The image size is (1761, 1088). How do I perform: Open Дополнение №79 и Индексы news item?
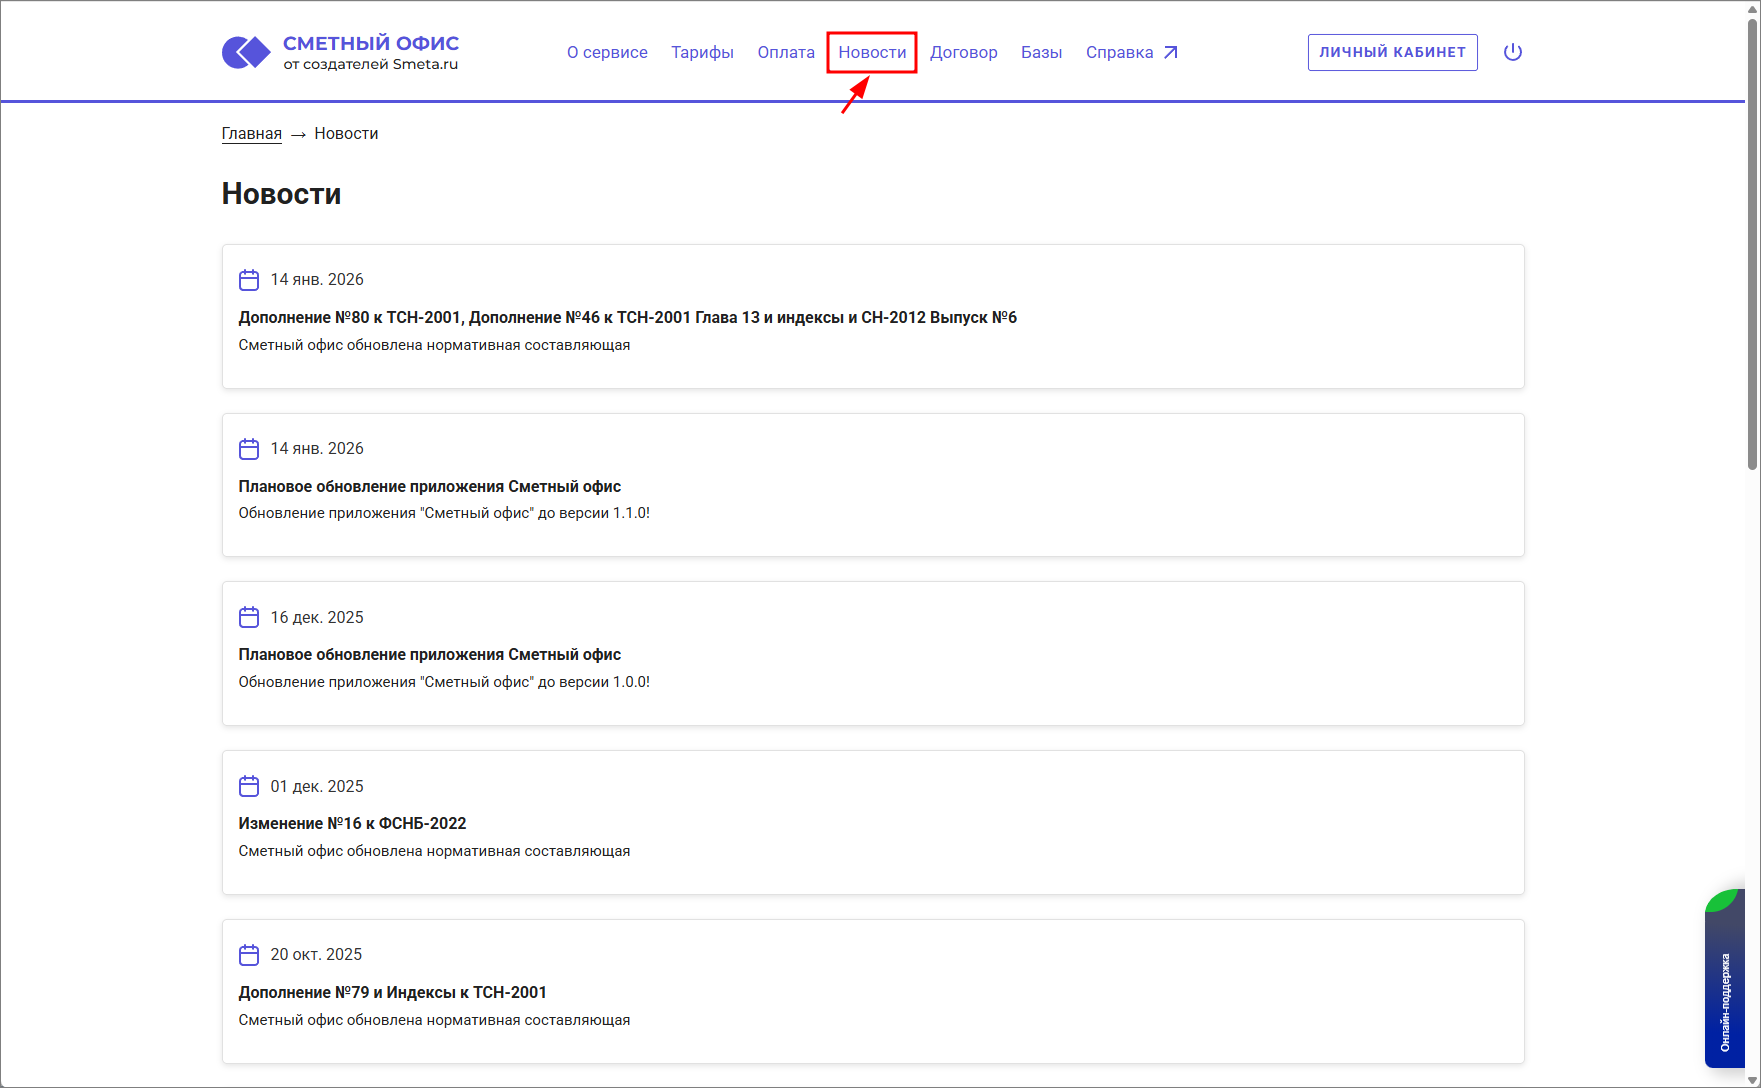(x=392, y=993)
